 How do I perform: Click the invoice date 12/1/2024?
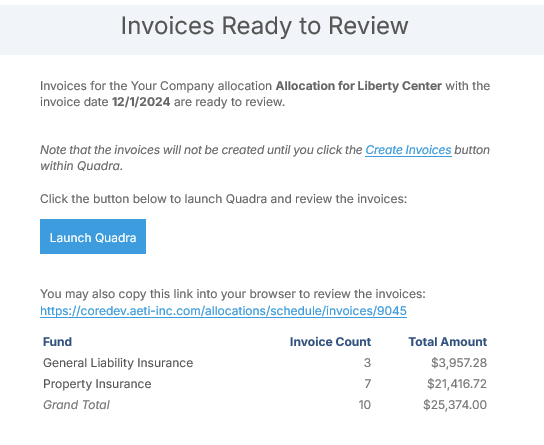click(141, 102)
